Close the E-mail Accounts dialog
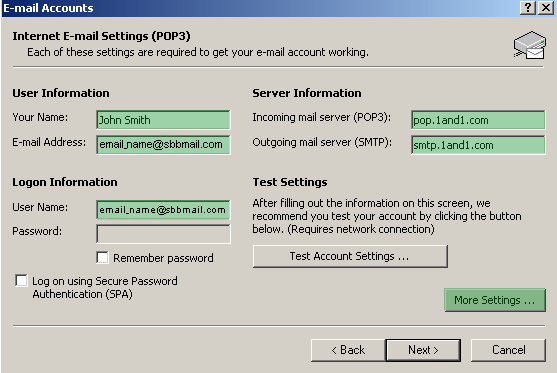This screenshot has height=373, width=557. tap(546, 7)
